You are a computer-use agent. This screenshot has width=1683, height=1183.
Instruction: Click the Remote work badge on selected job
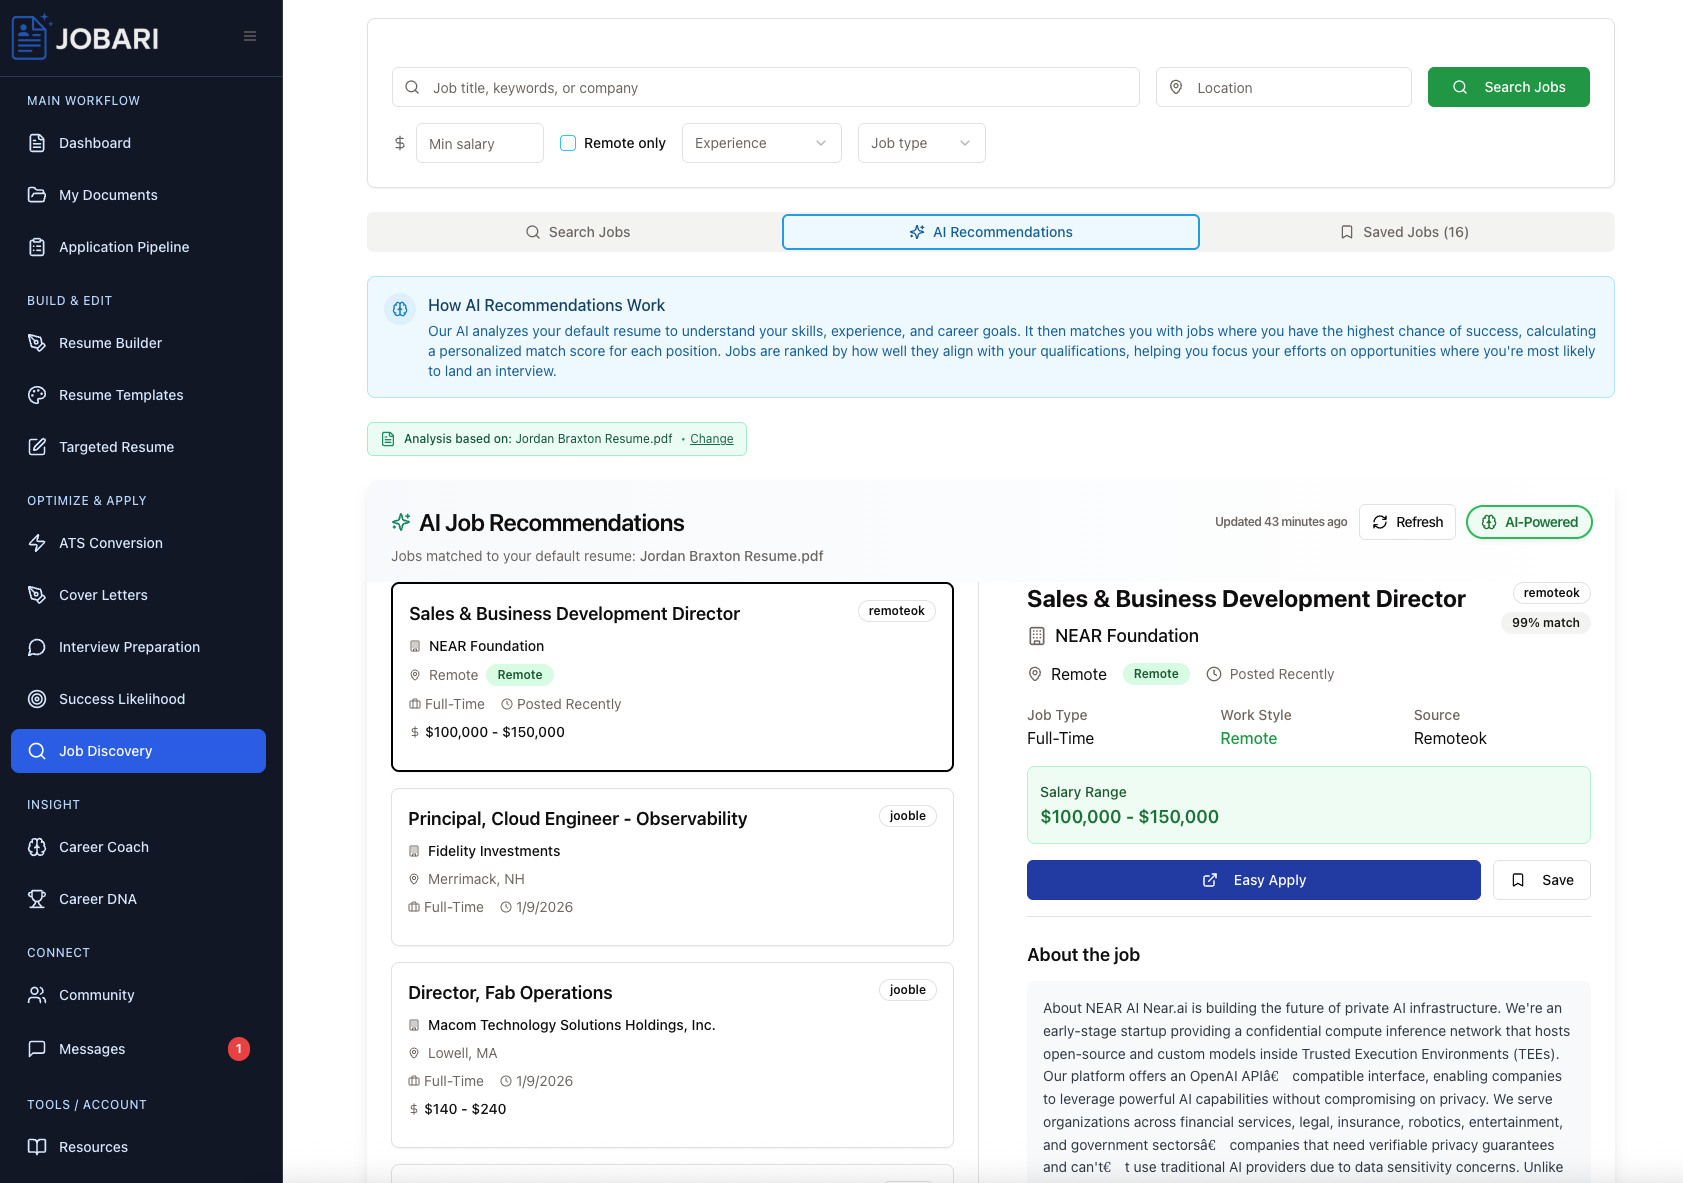point(1156,673)
